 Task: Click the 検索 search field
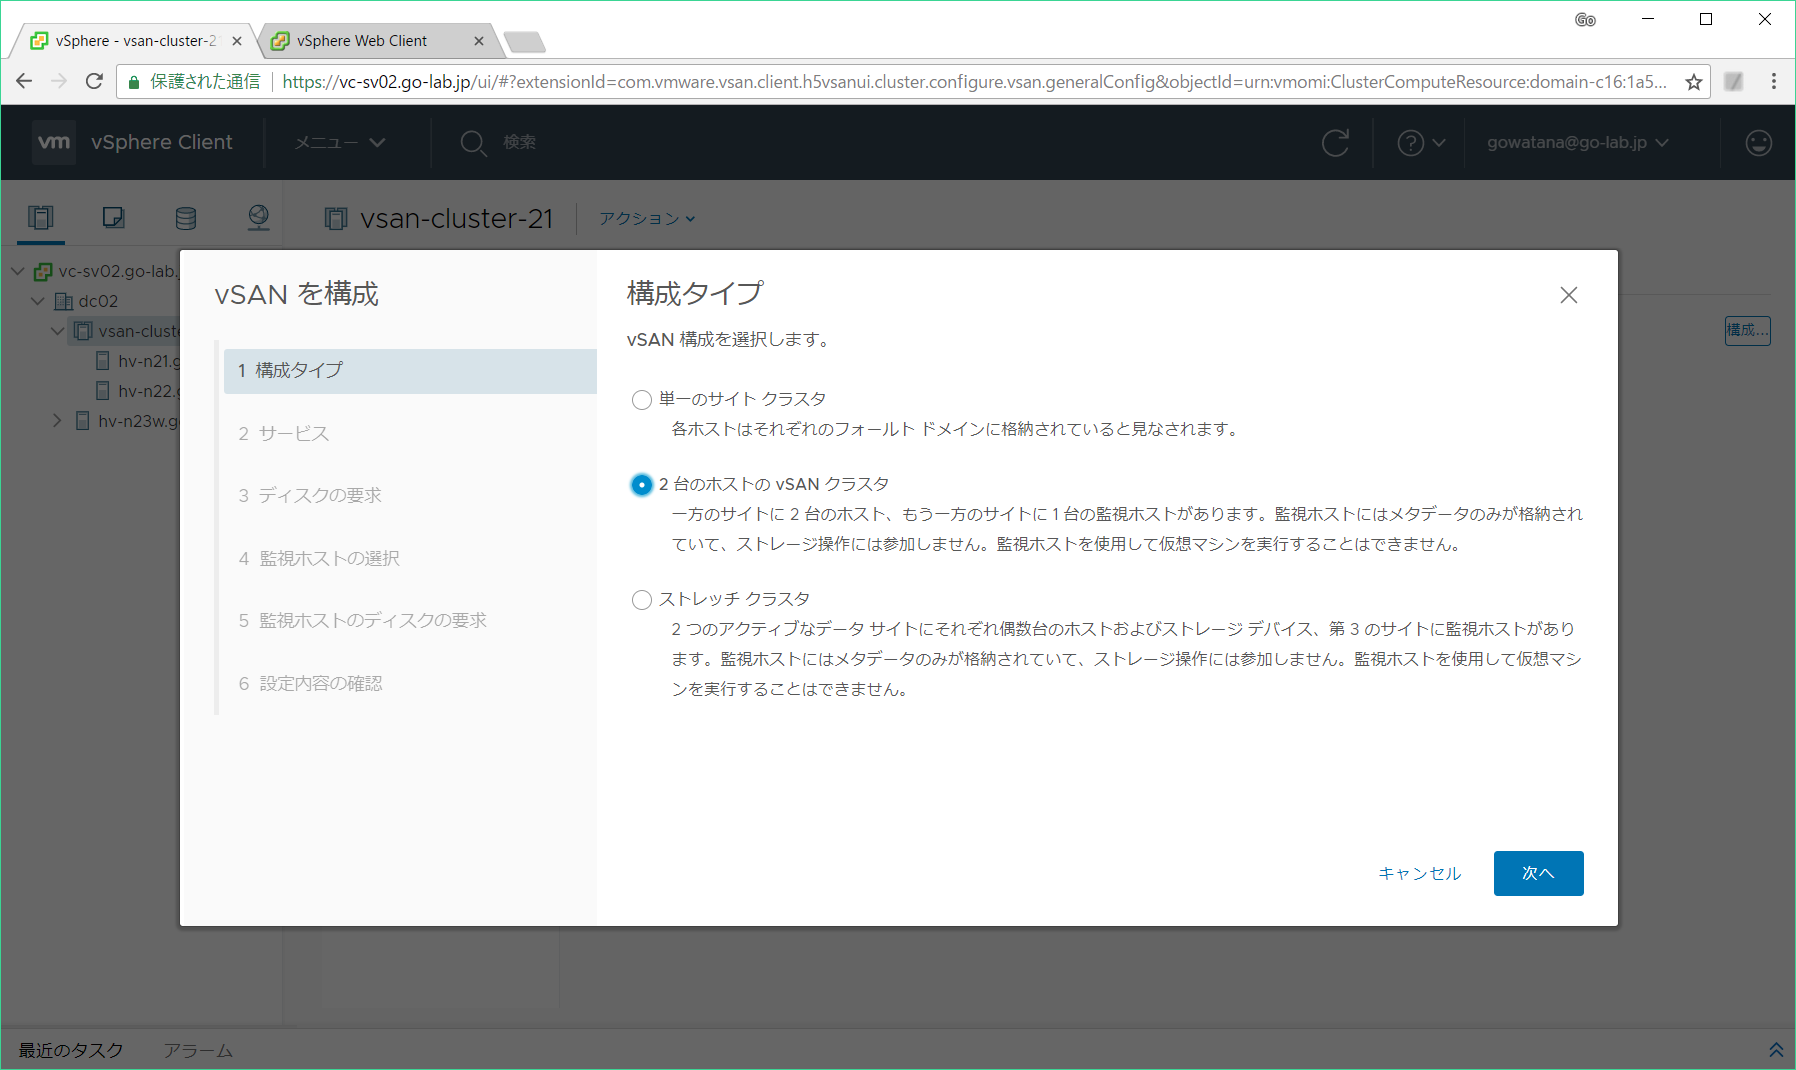point(519,142)
